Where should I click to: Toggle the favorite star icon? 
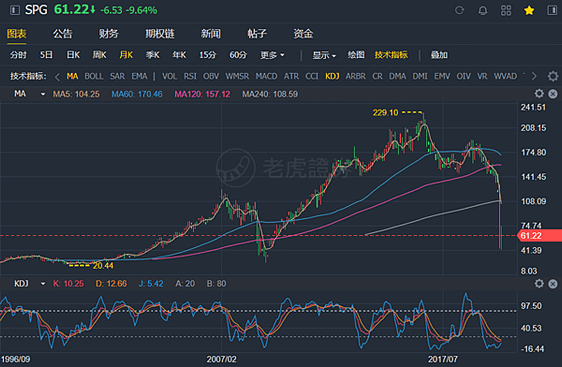click(x=529, y=10)
